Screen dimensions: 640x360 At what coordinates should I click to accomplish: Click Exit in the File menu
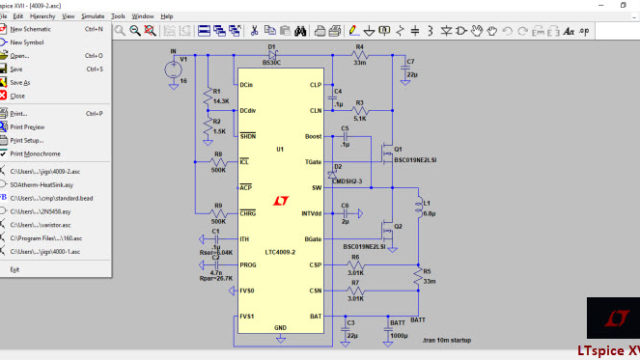(15, 269)
